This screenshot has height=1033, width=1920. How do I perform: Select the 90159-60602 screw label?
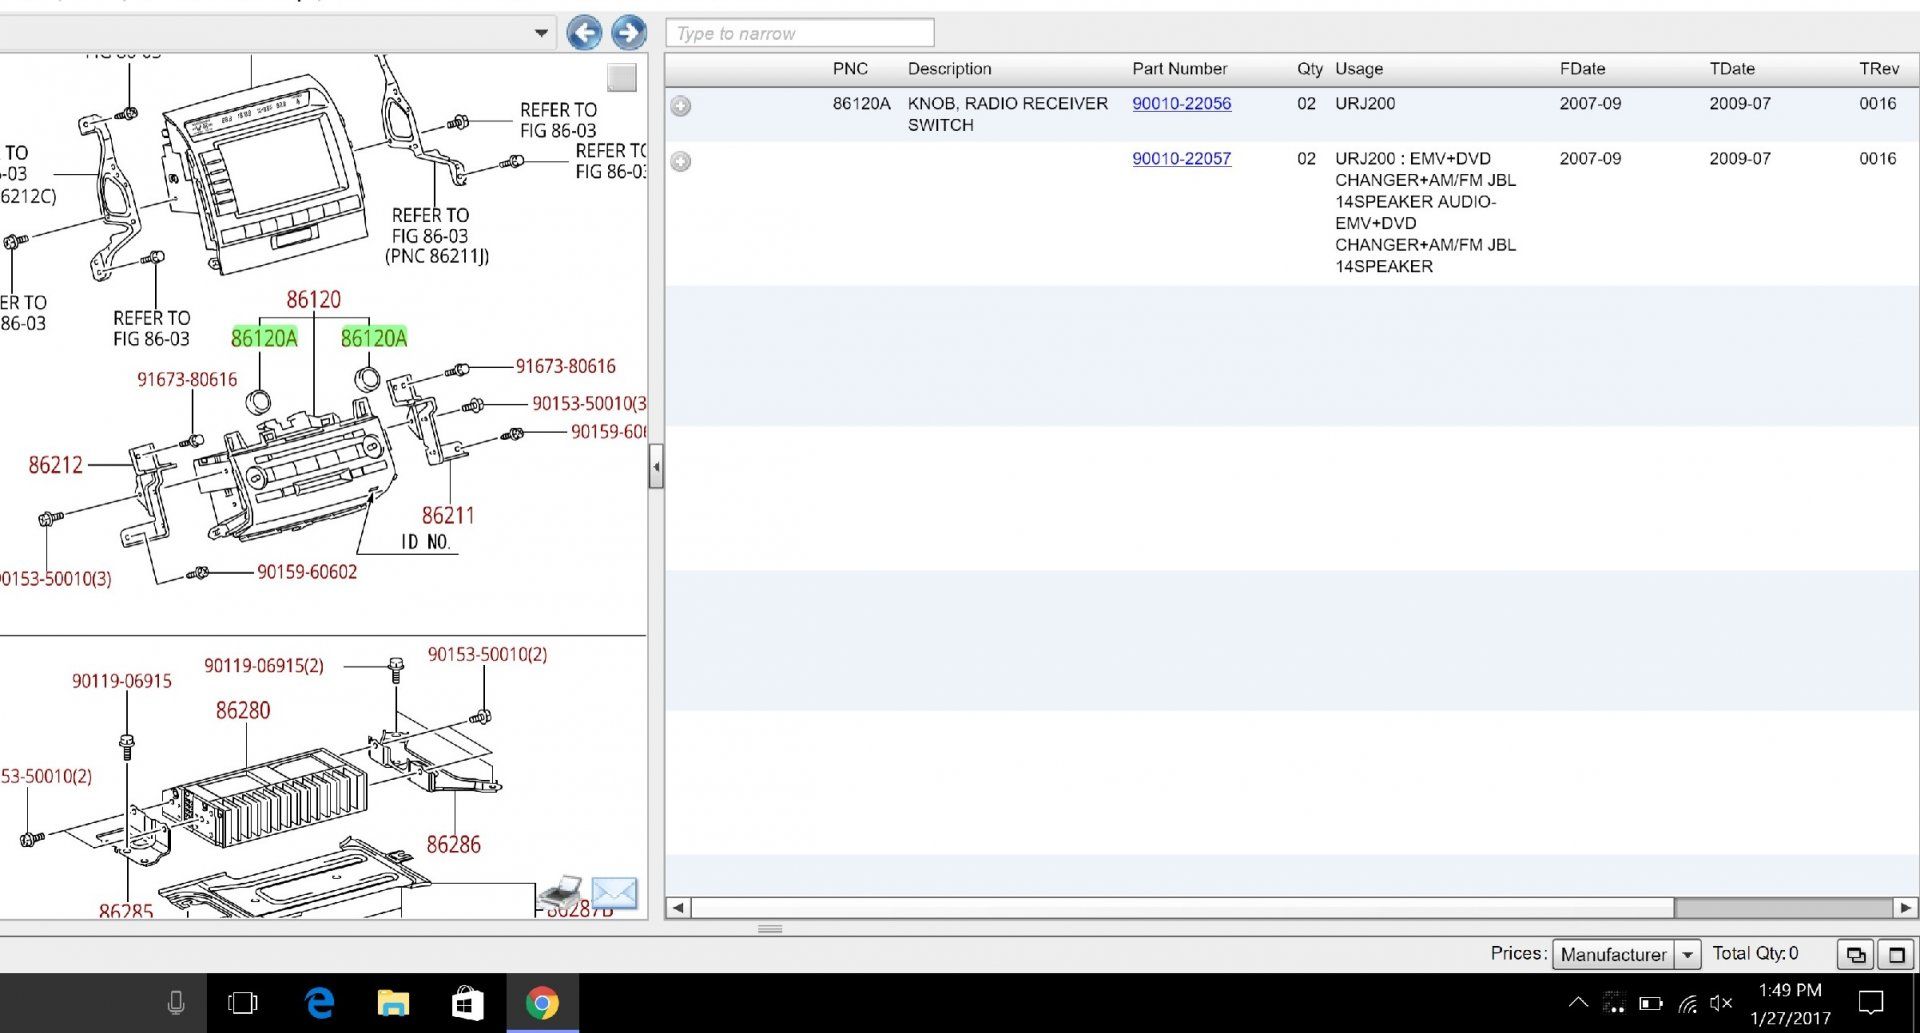click(x=307, y=572)
